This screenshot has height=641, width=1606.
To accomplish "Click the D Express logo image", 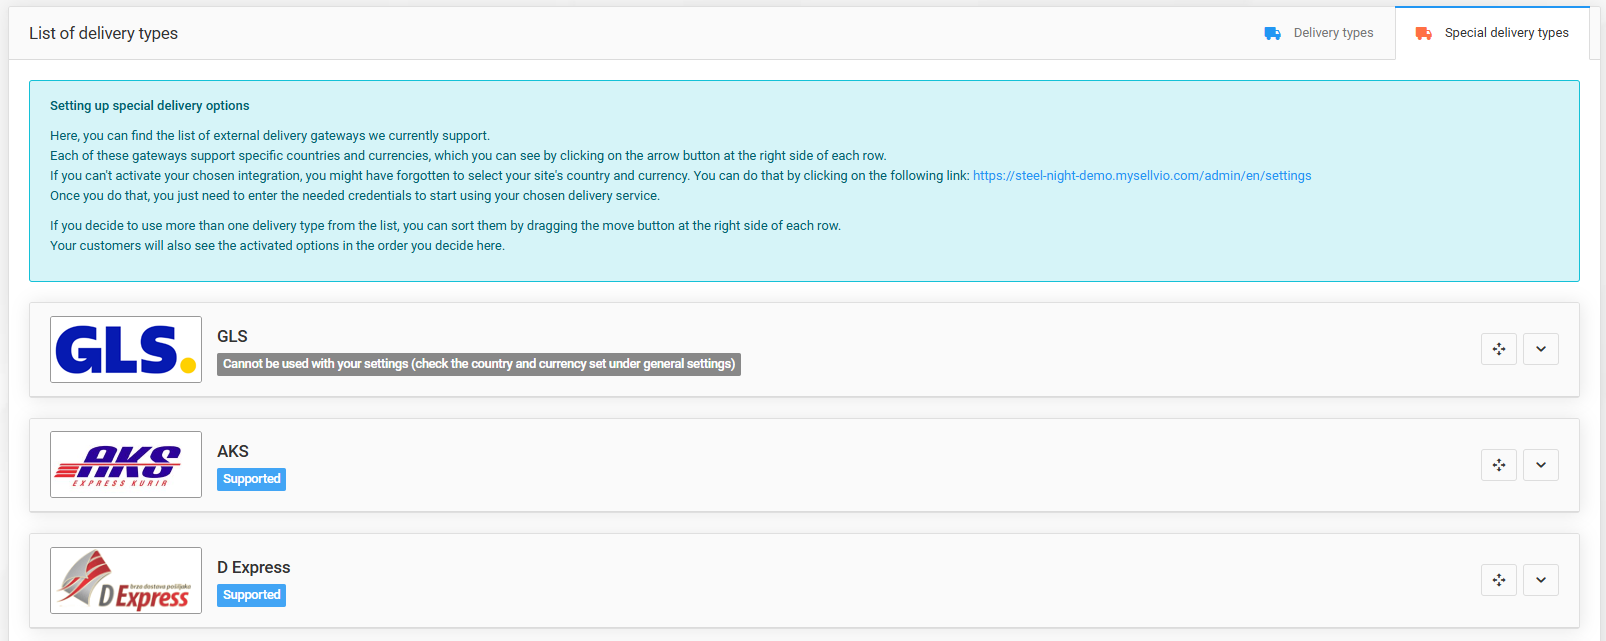I will click(126, 581).
